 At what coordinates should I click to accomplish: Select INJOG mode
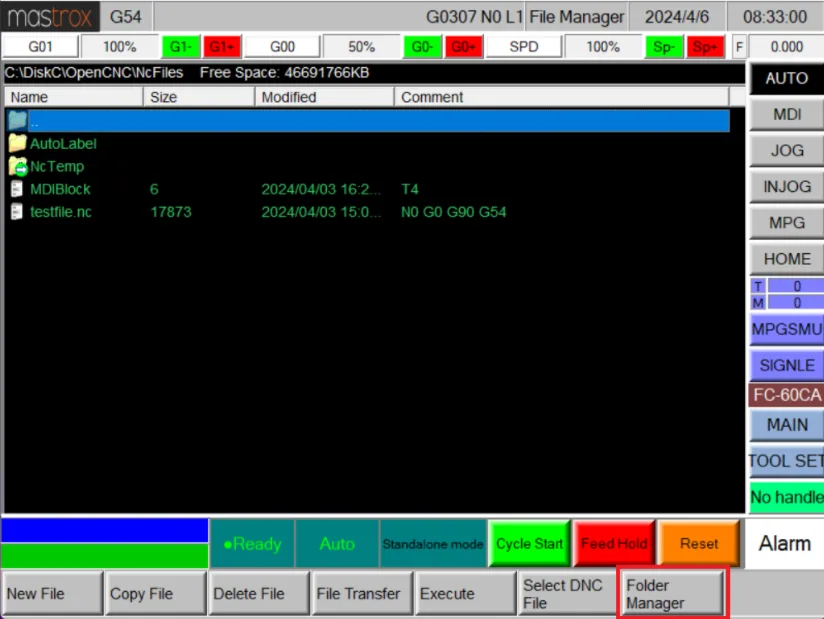[786, 187]
